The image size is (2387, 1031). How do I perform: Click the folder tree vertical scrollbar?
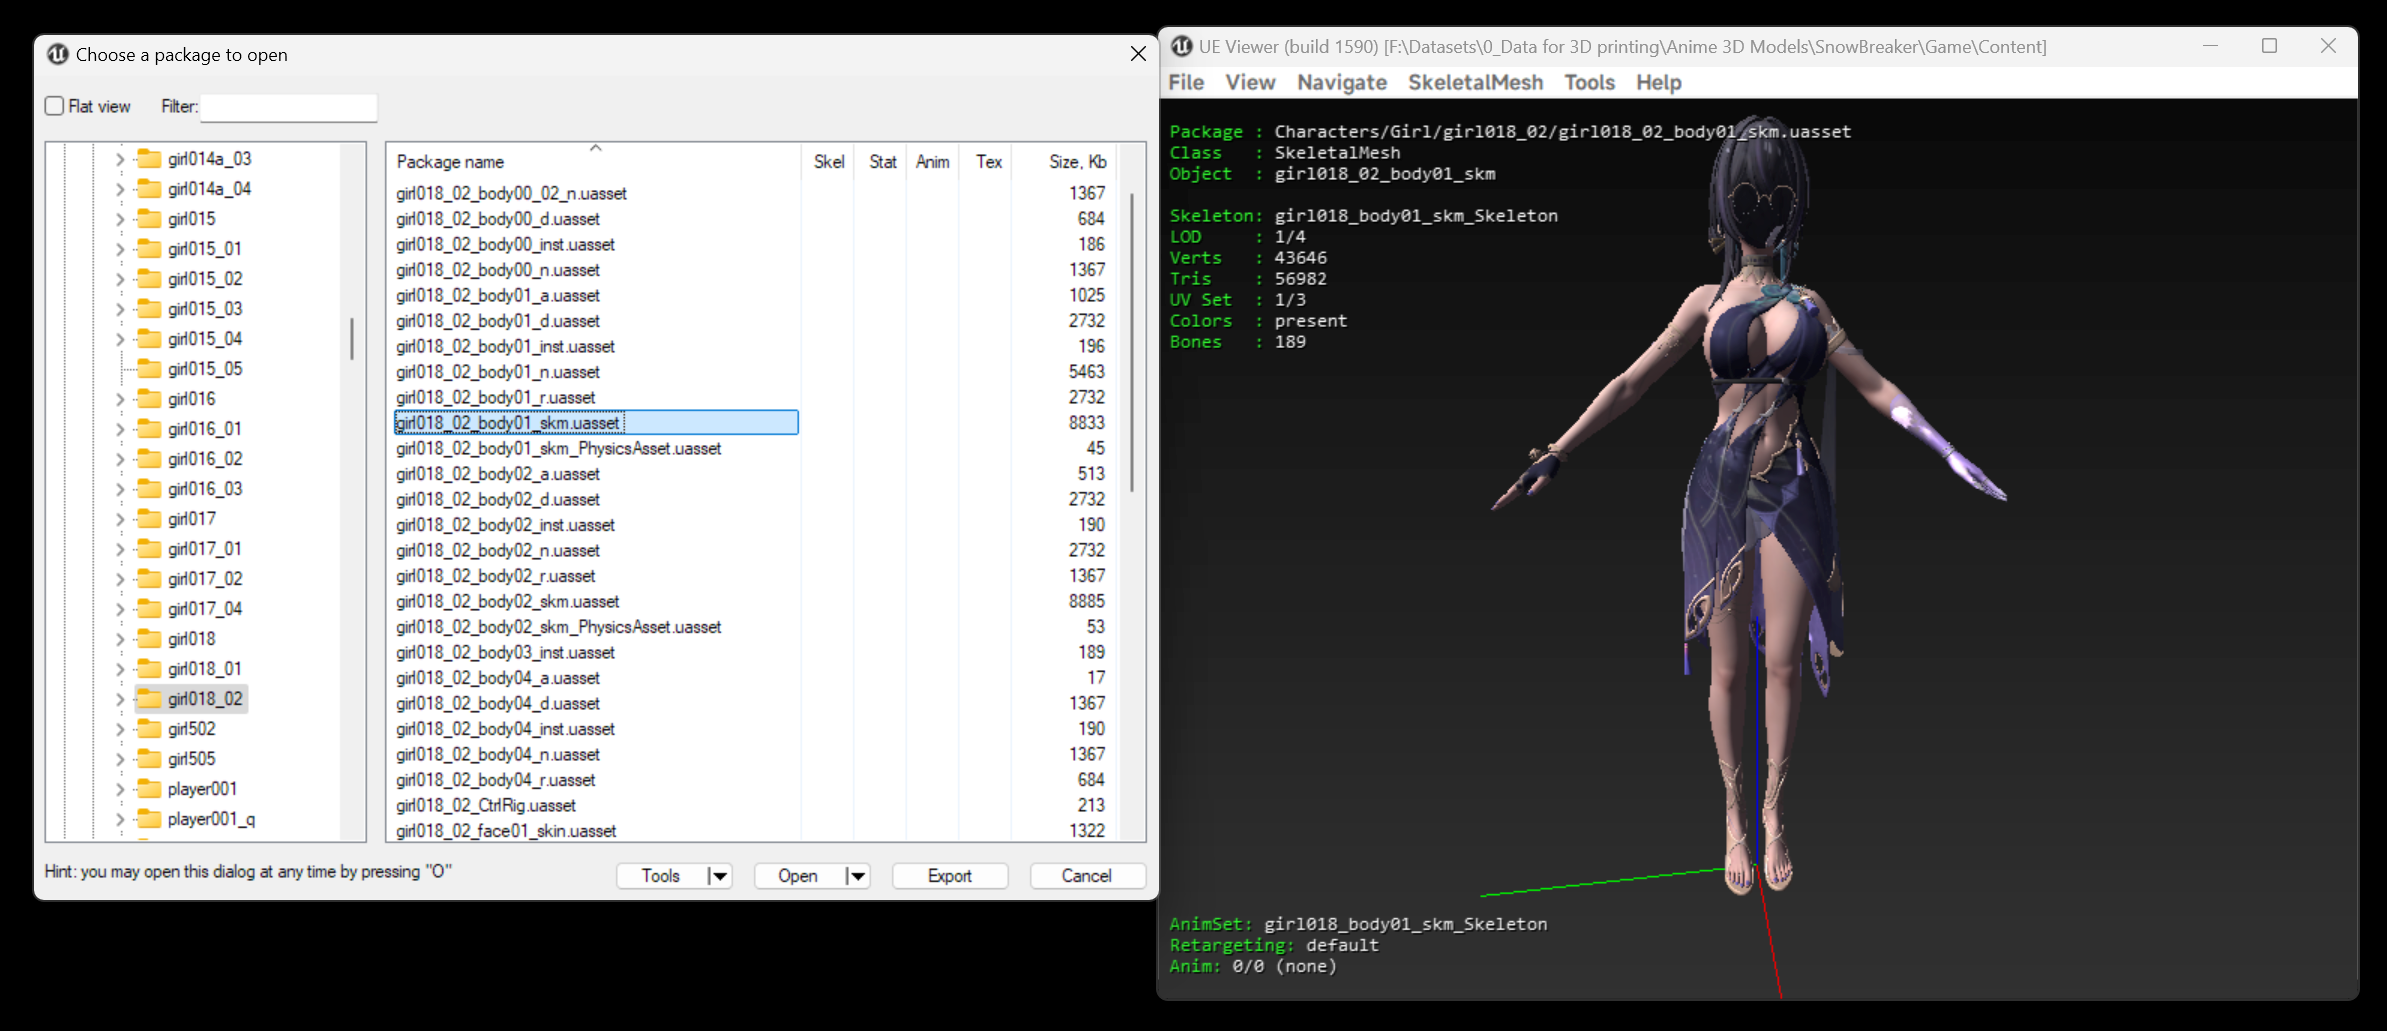point(352,338)
